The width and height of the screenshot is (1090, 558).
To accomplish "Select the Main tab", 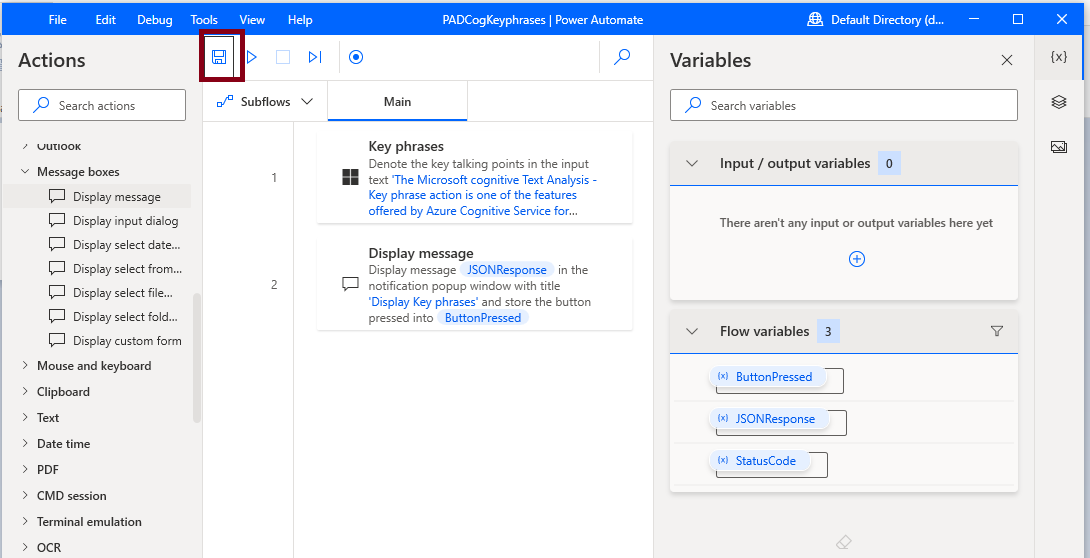I will coord(397,101).
